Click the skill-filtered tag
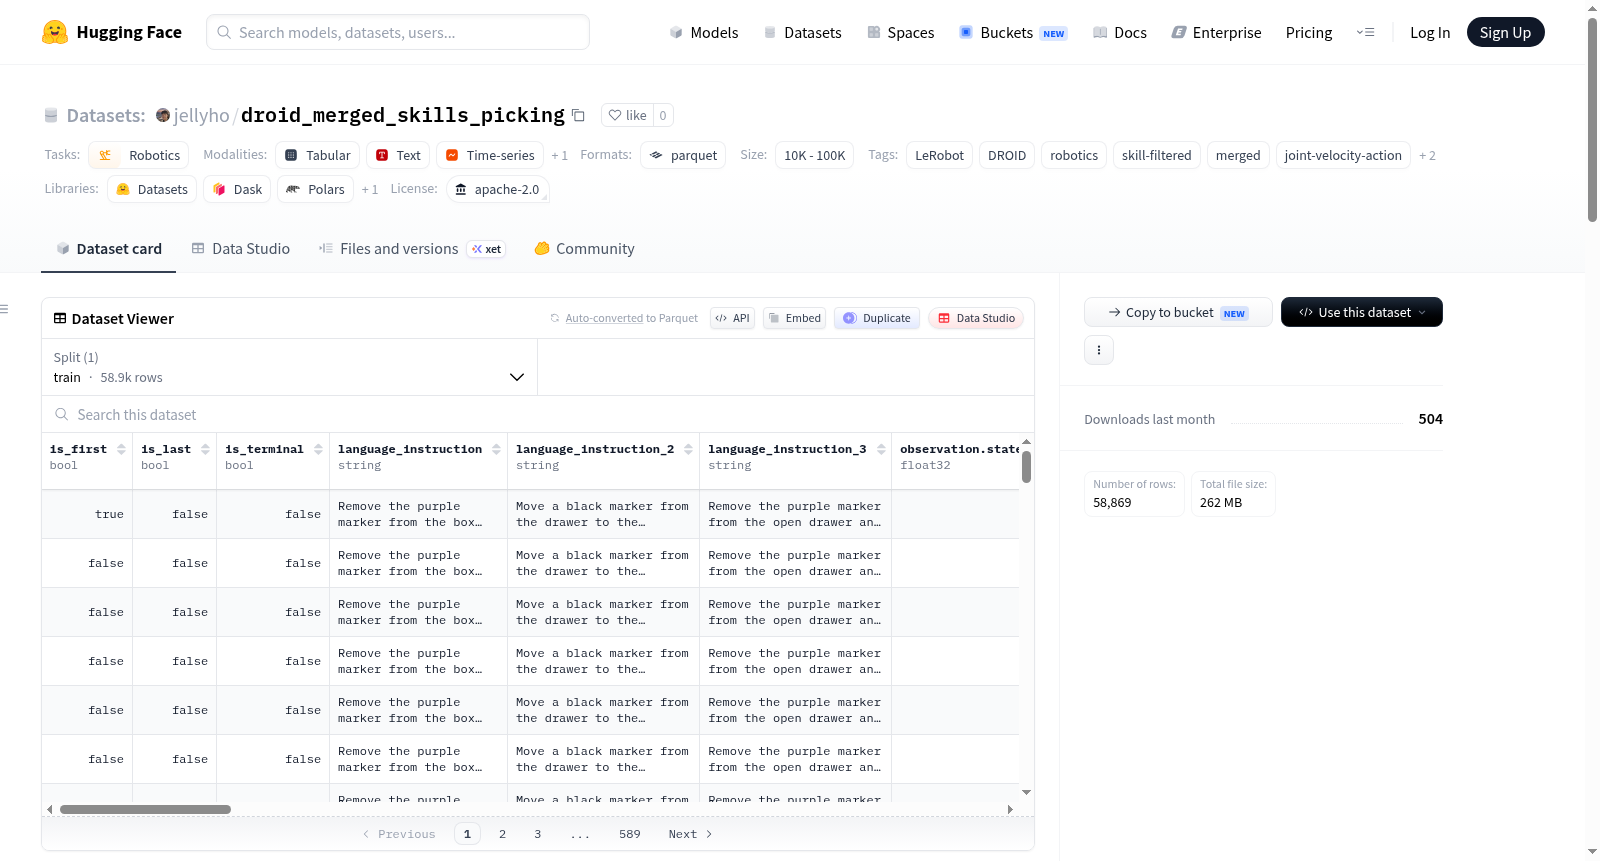 click(x=1156, y=155)
